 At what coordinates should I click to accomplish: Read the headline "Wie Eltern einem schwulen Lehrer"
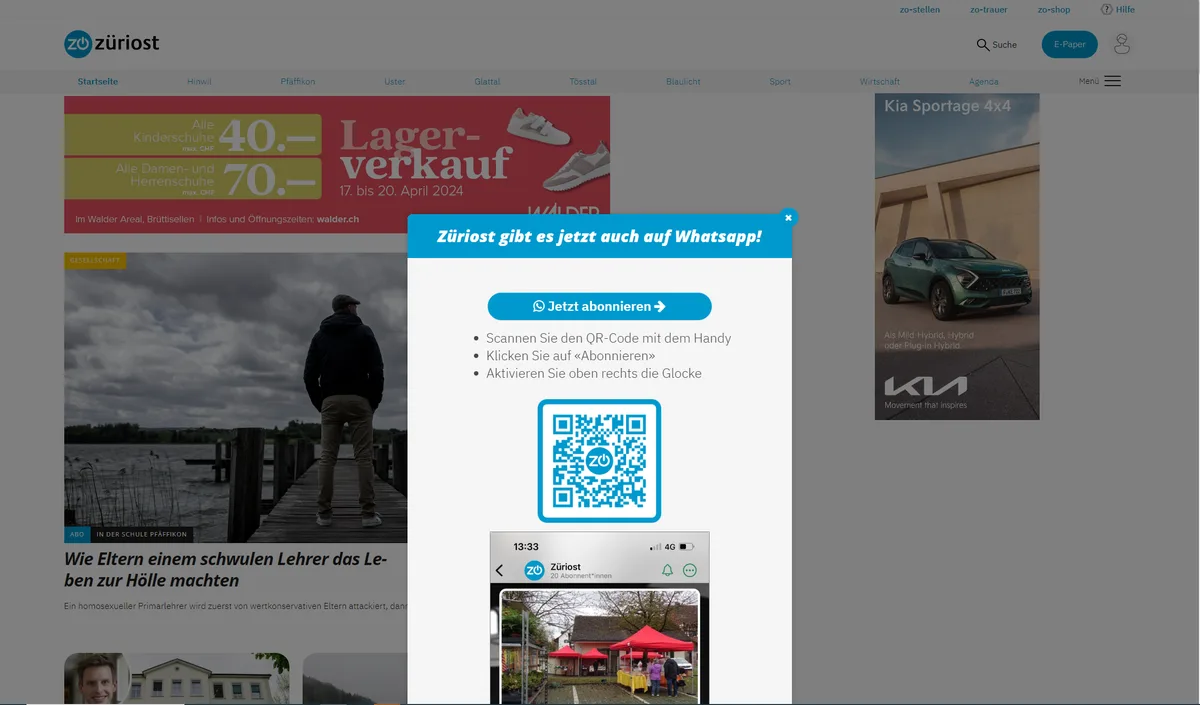(x=226, y=570)
